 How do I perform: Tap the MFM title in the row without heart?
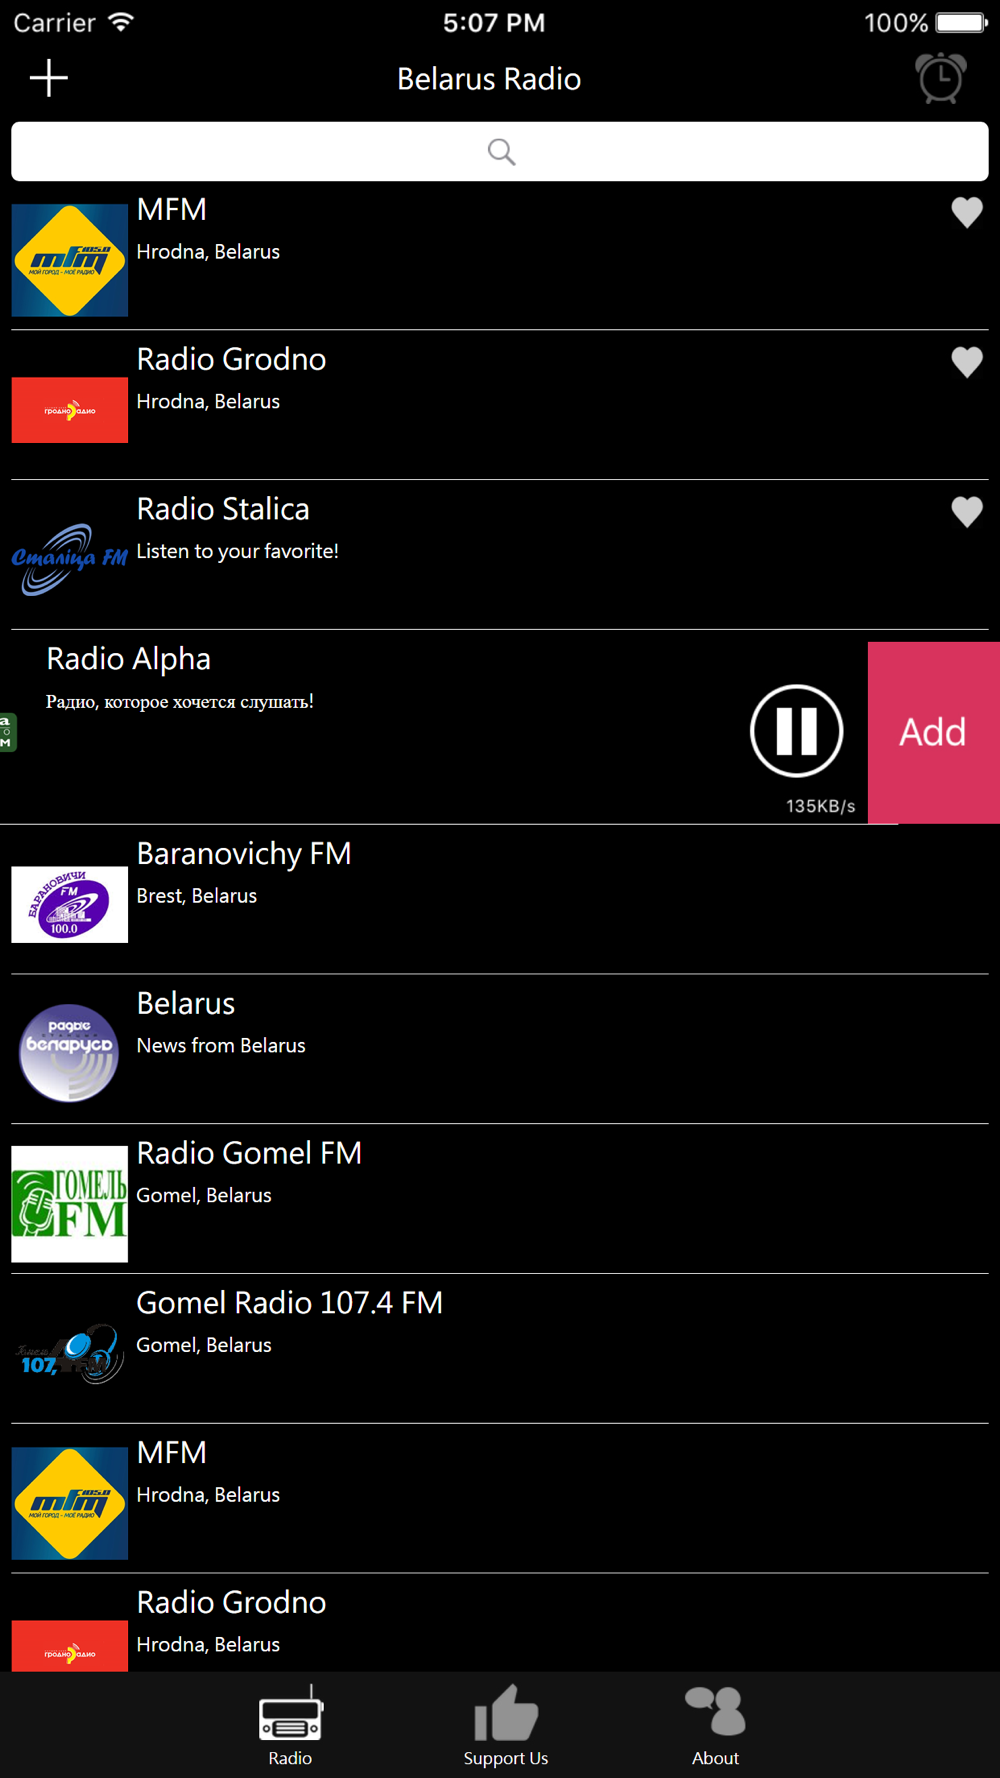coord(172,1453)
